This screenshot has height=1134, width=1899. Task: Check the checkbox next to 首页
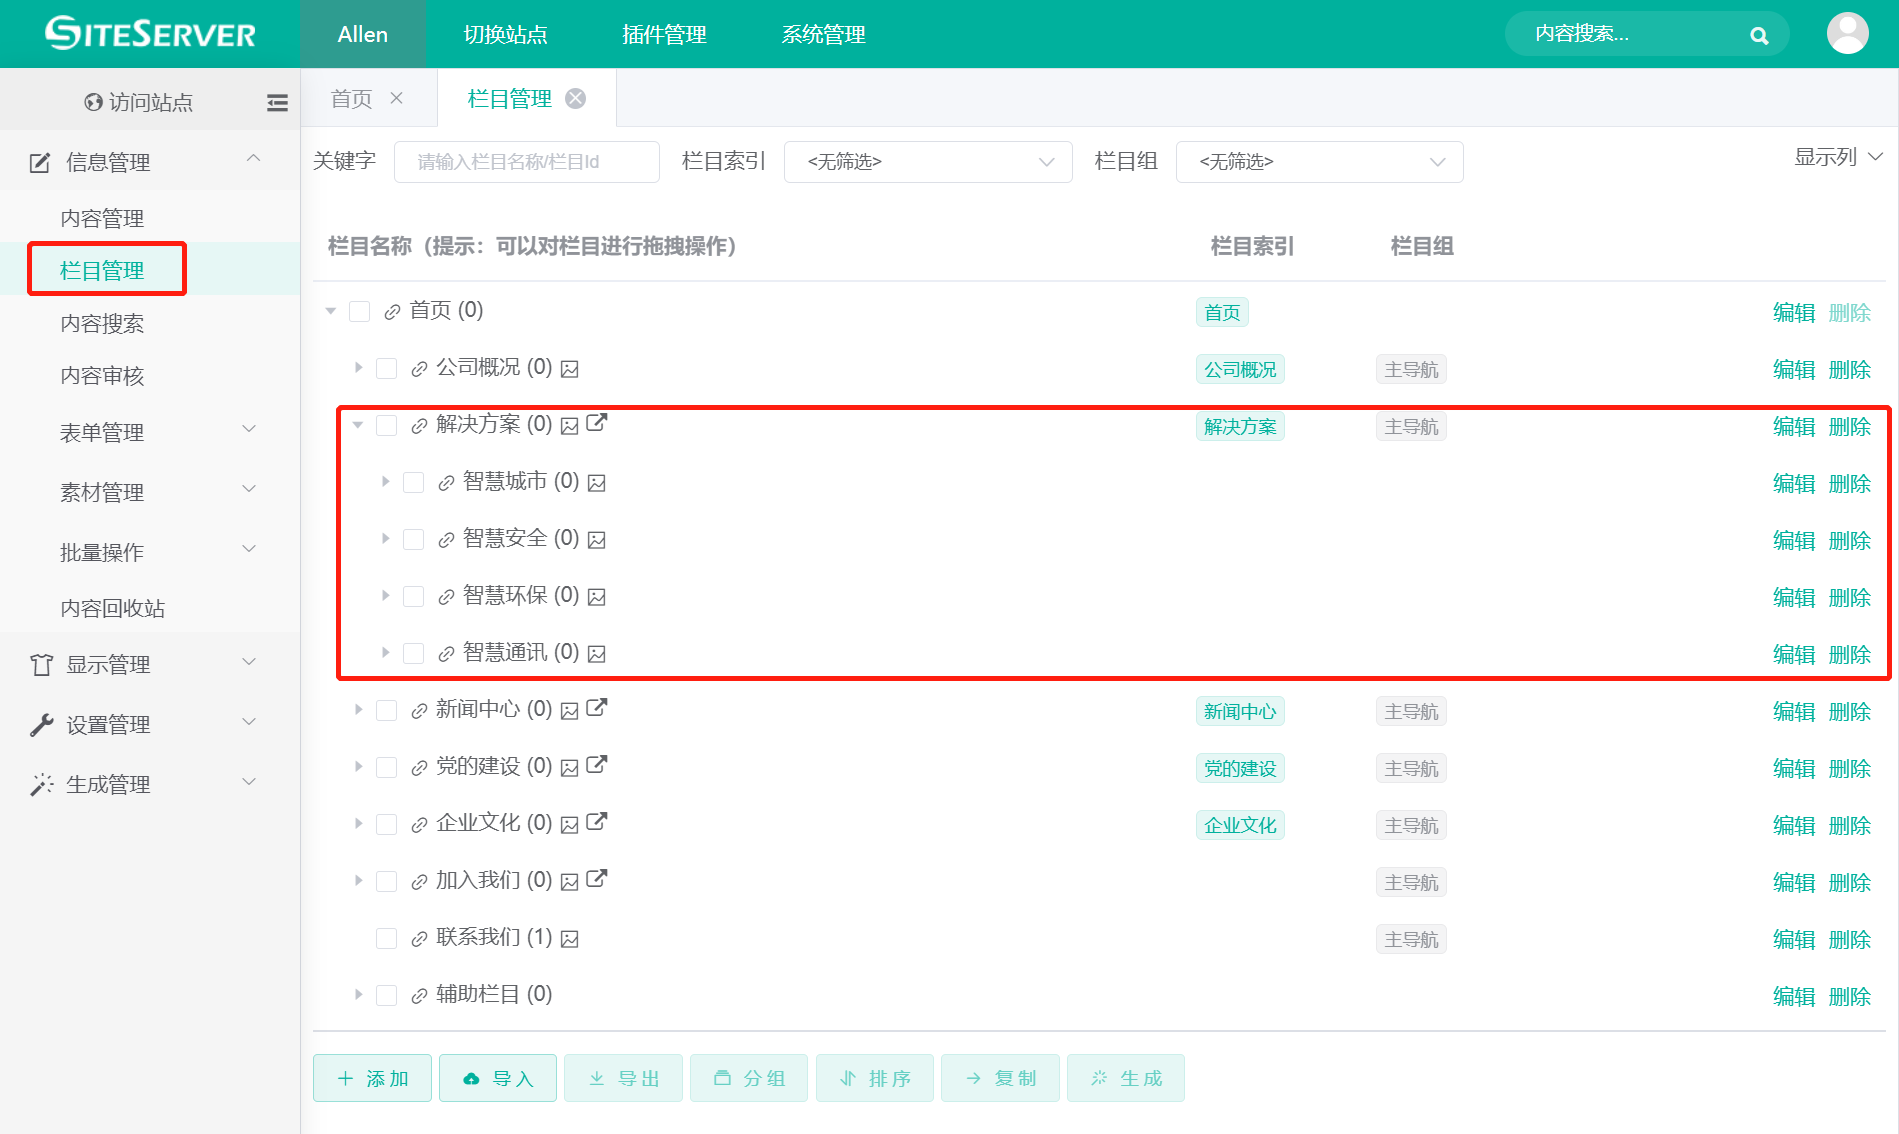point(359,311)
